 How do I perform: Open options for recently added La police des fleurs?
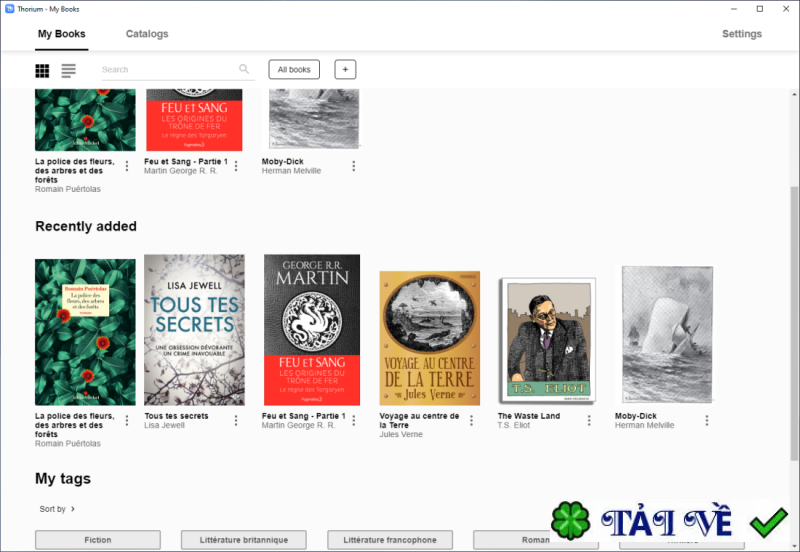pos(127,420)
